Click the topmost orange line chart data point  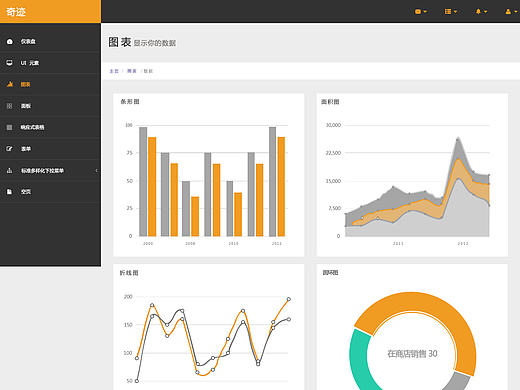click(x=289, y=299)
